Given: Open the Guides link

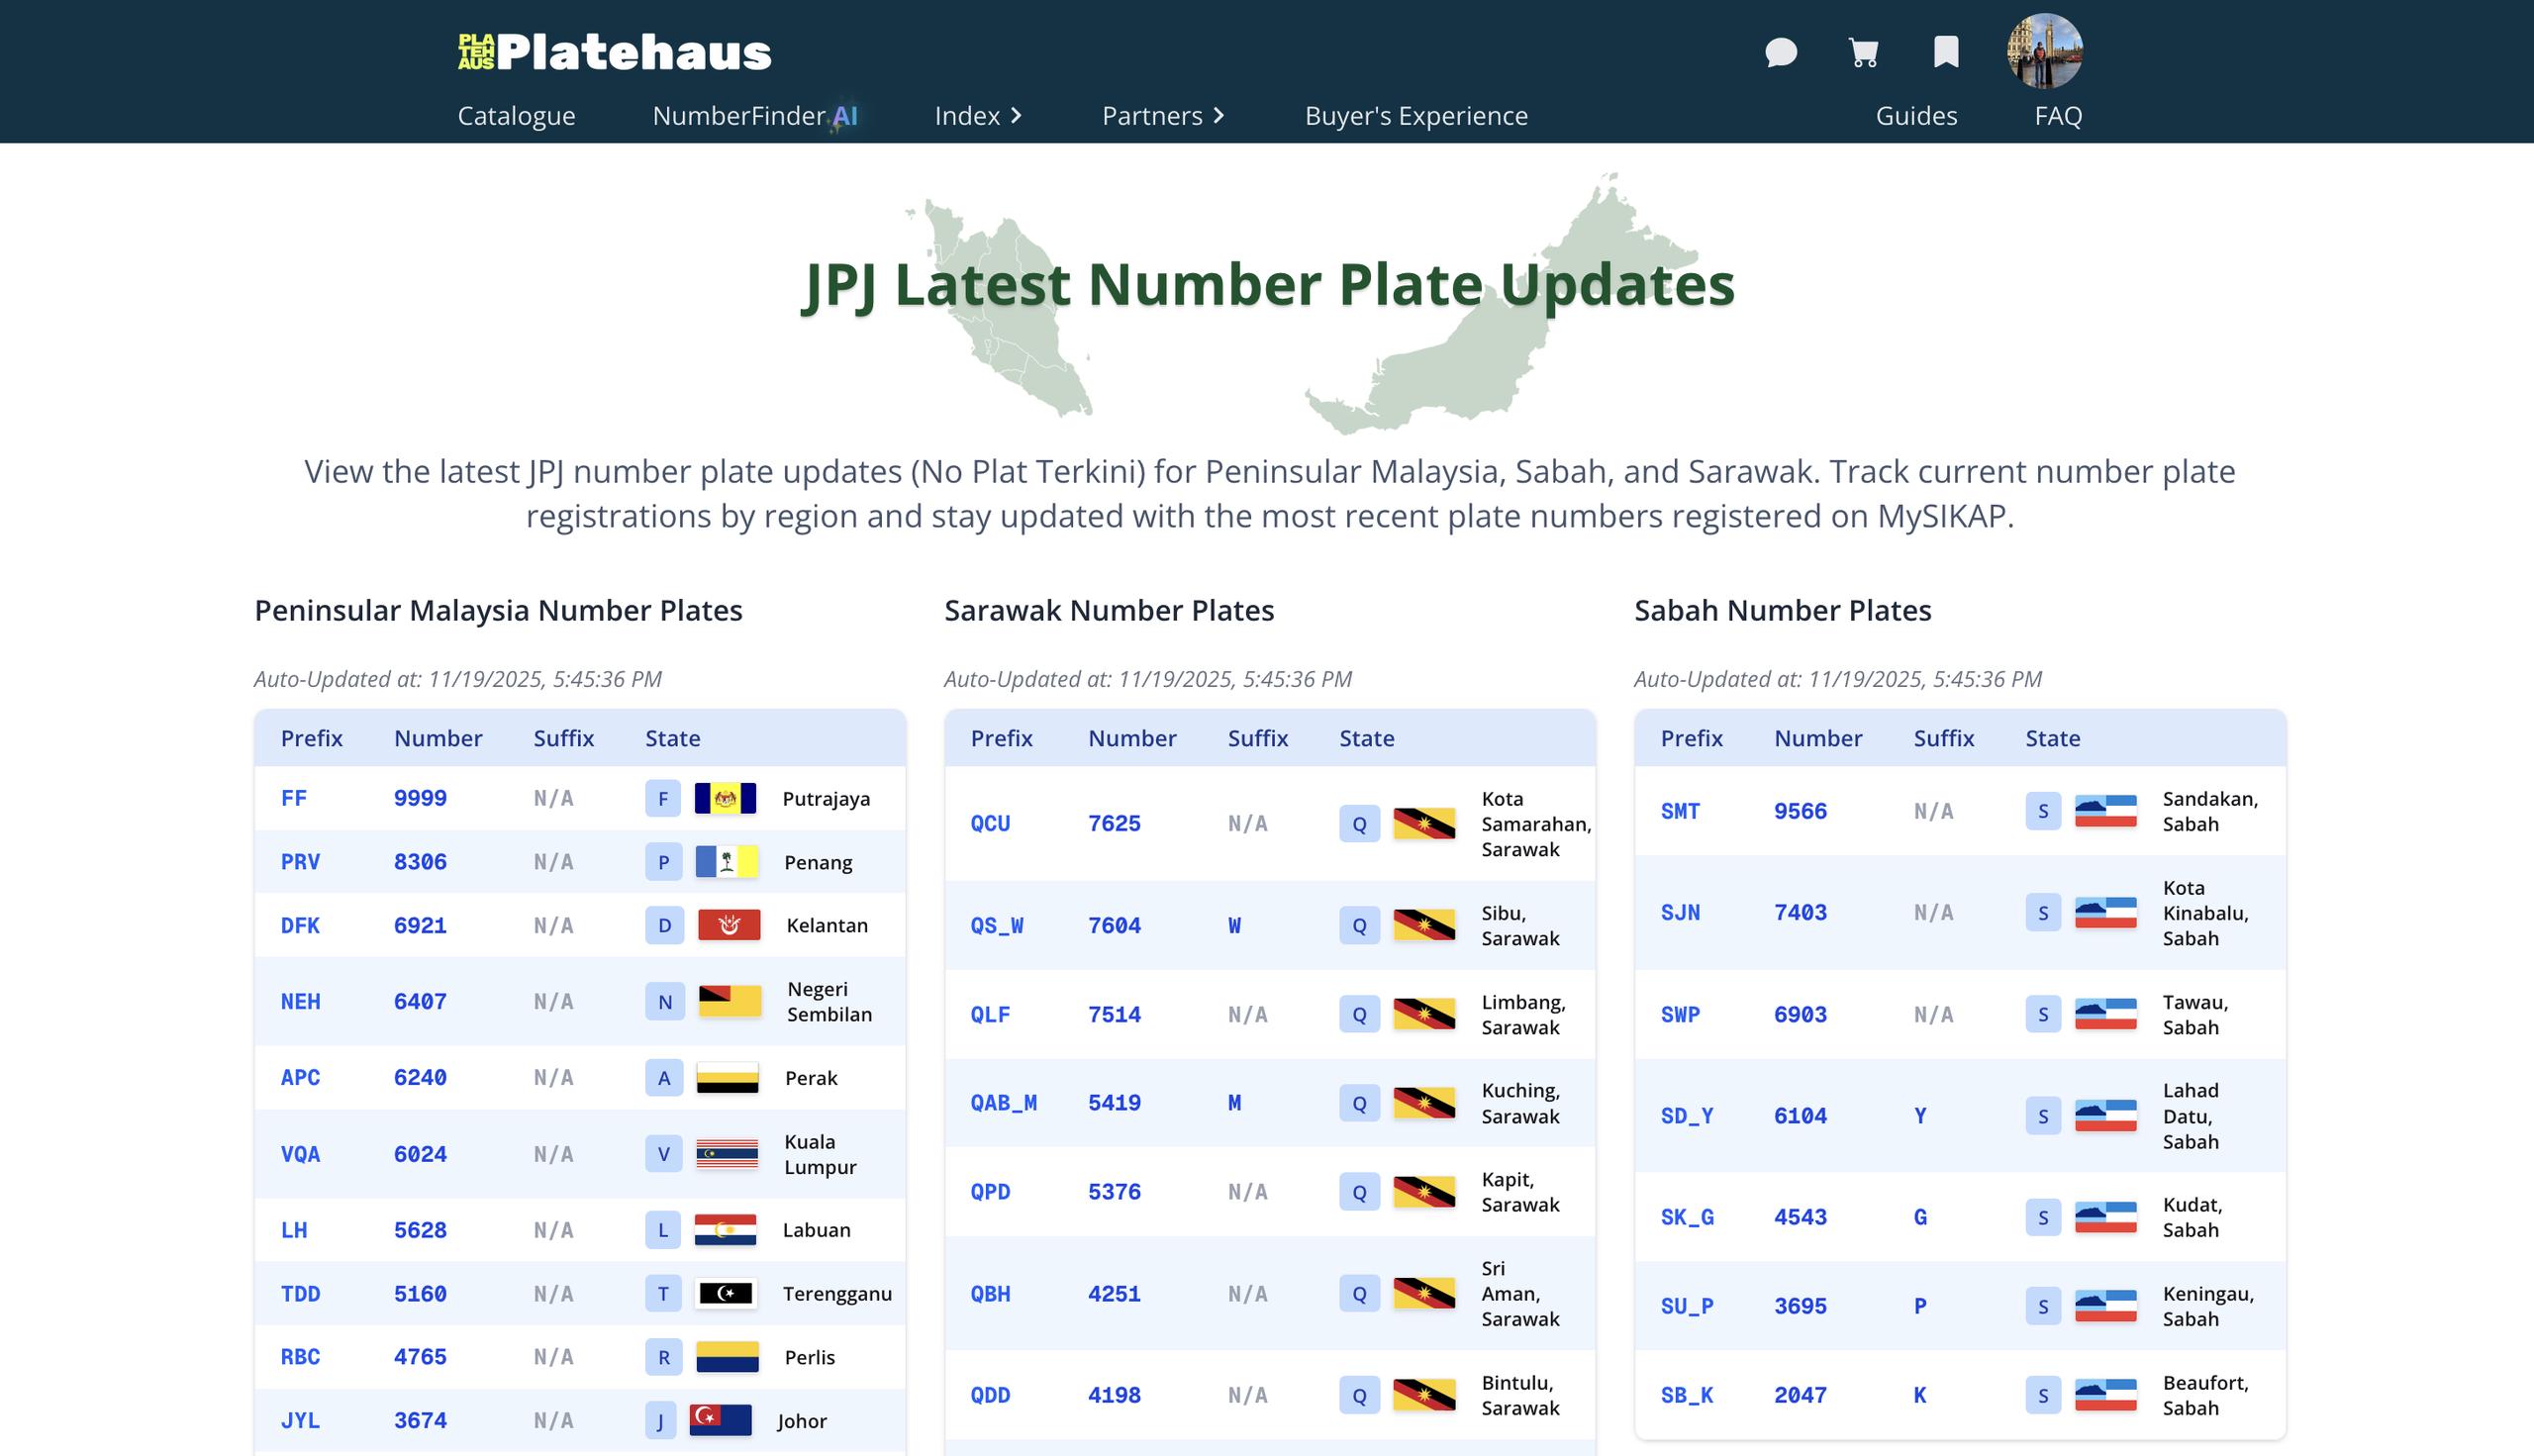Looking at the screenshot, I should coord(1915,116).
